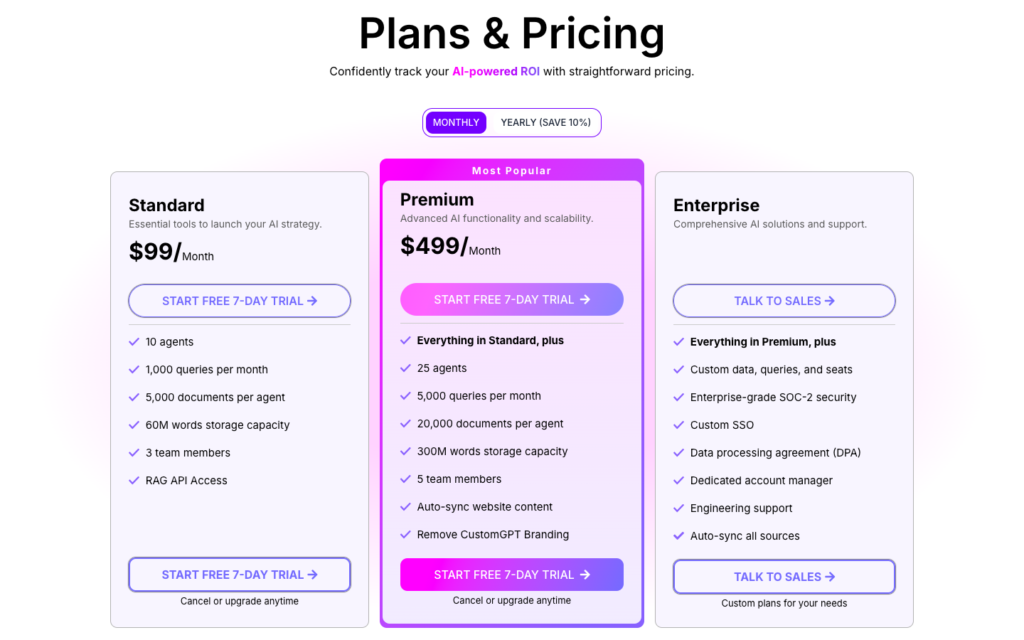
Task: Click Talk to Sales at top of Enterprise card
Action: click(784, 300)
